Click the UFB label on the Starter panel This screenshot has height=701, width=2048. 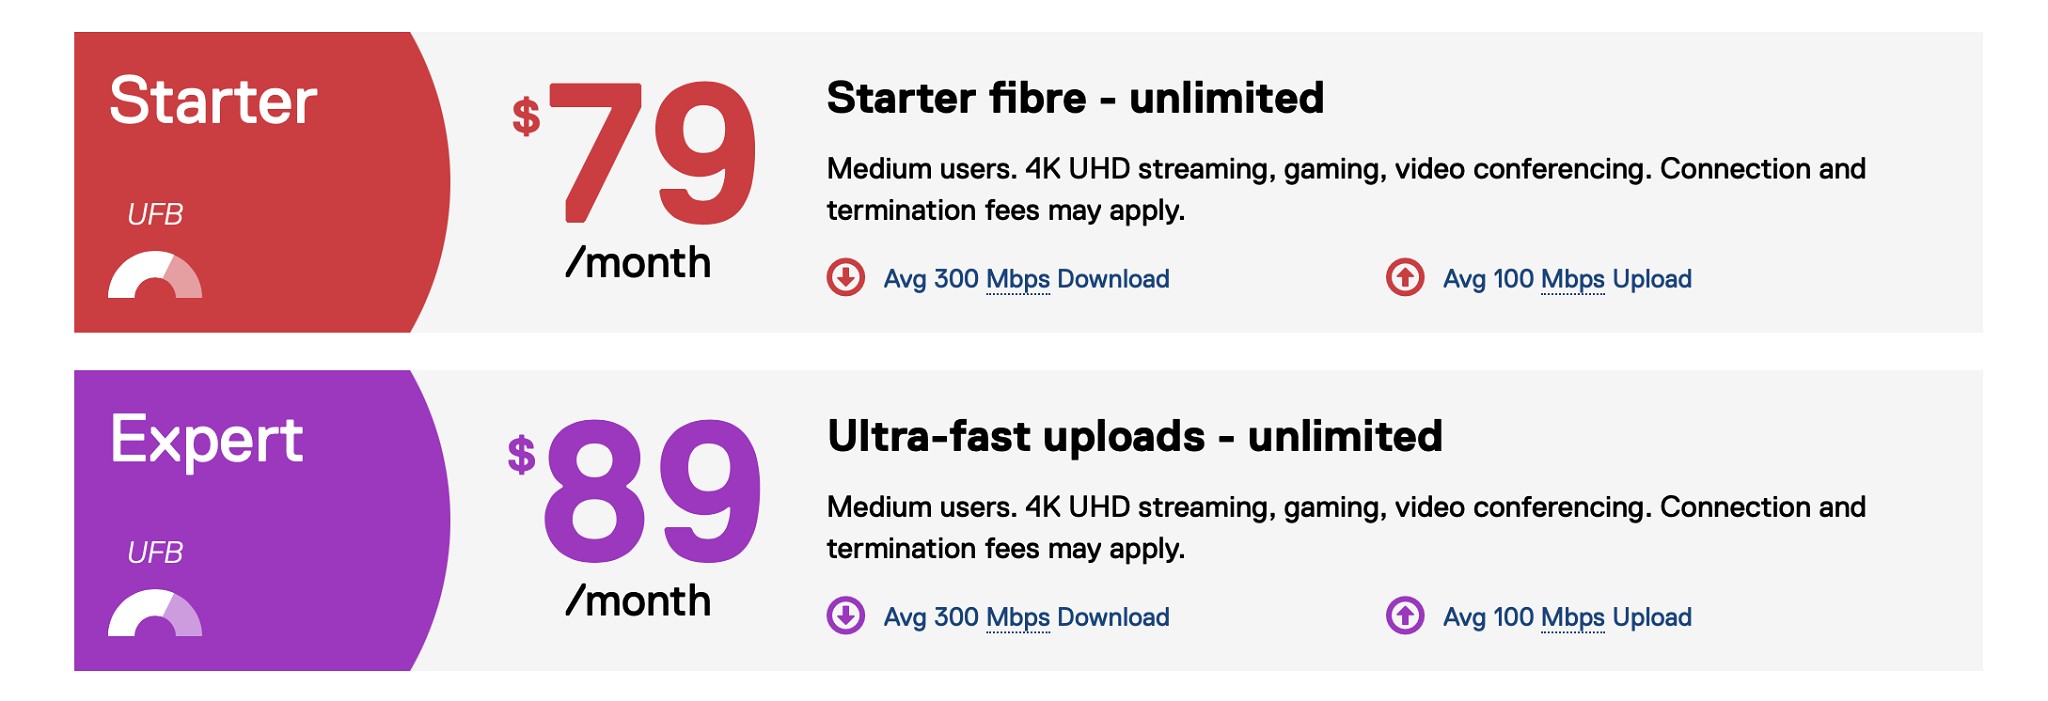155,214
